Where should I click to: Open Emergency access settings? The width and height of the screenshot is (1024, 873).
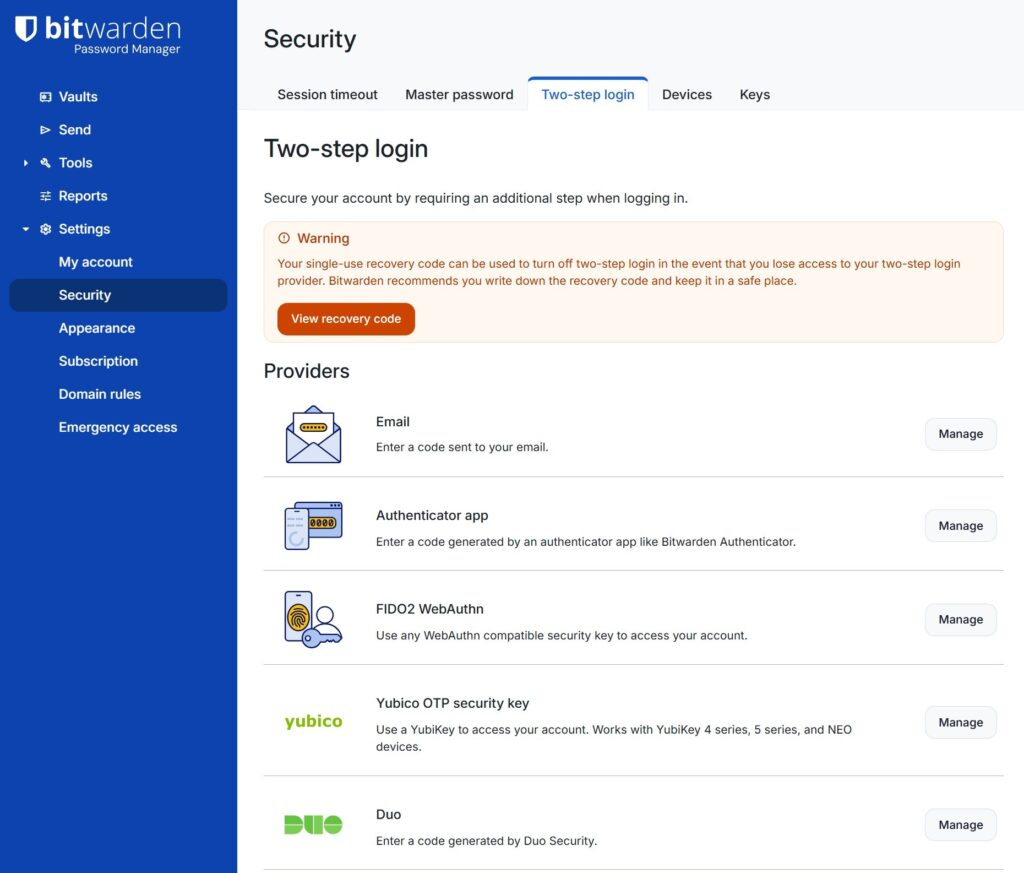(118, 427)
